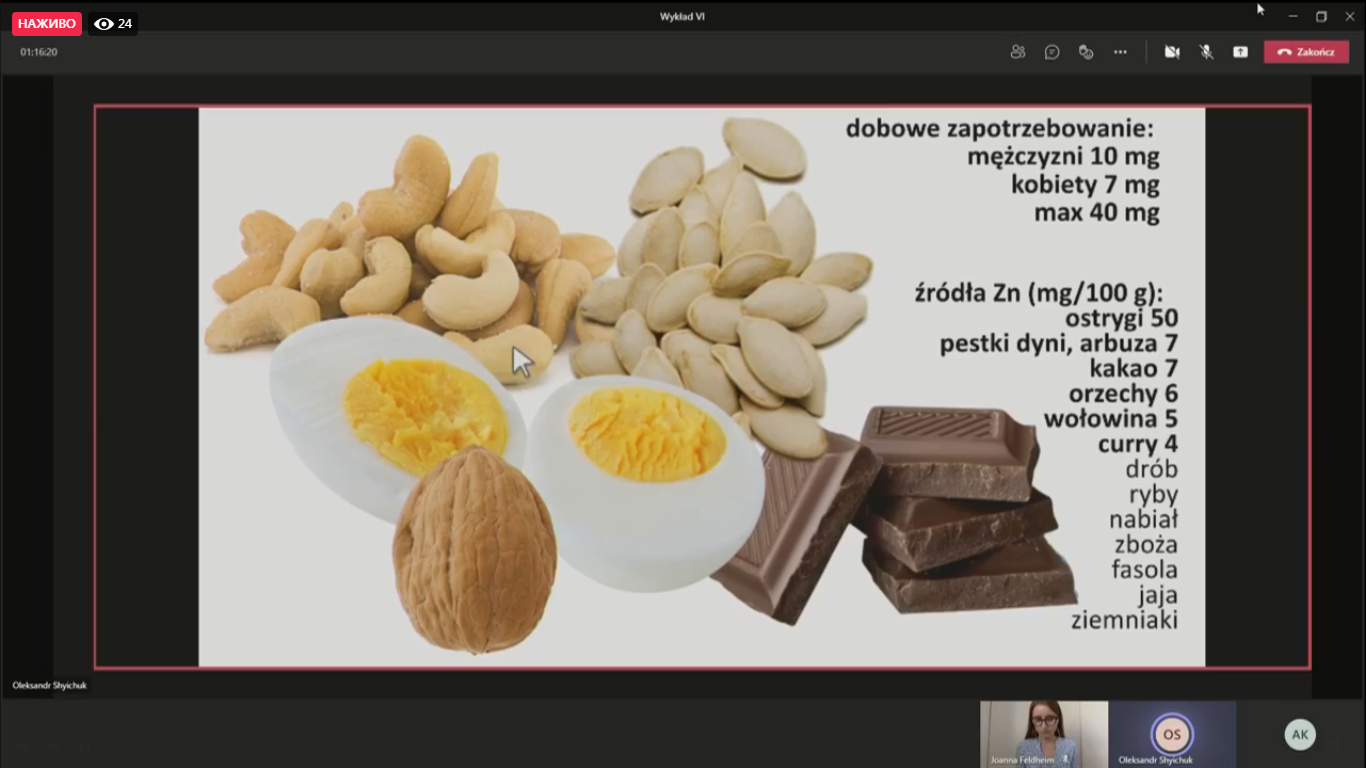
Task: Click the Oleksandr Shyichuk presenter name label
Action: [x=50, y=685]
